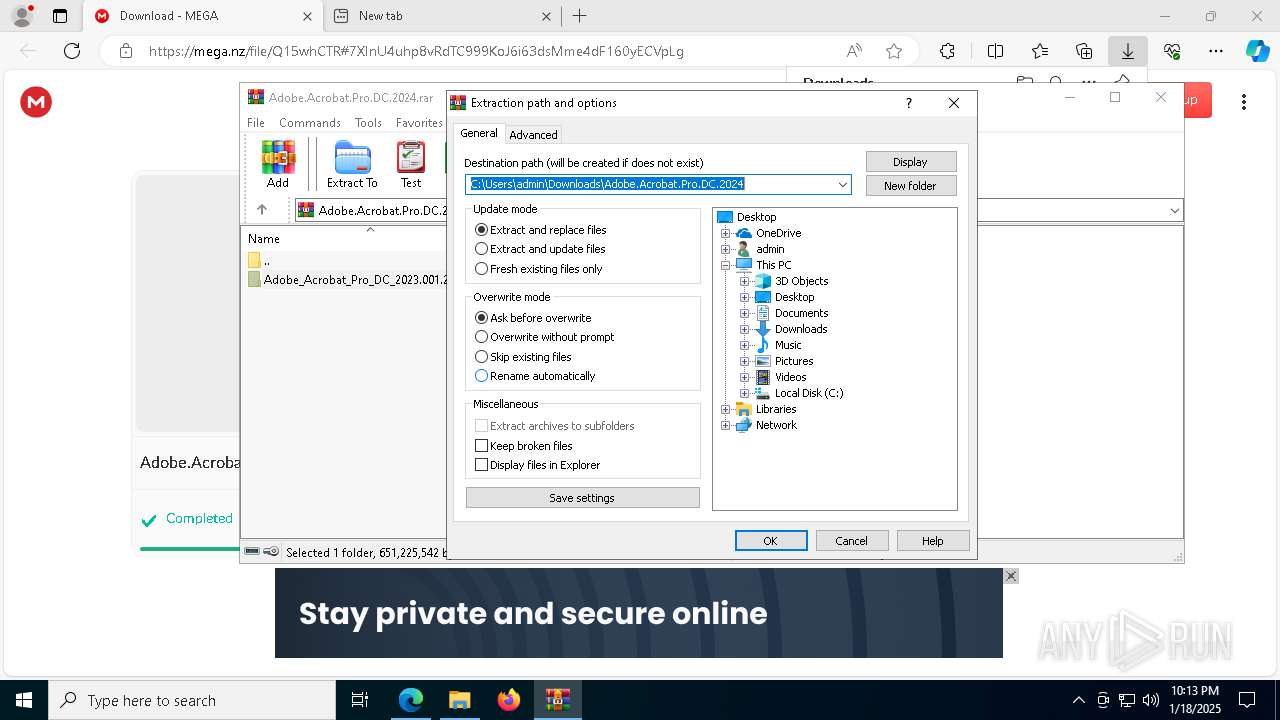Open Edge Settings and more menu
The image size is (1280, 720).
click(1216, 51)
